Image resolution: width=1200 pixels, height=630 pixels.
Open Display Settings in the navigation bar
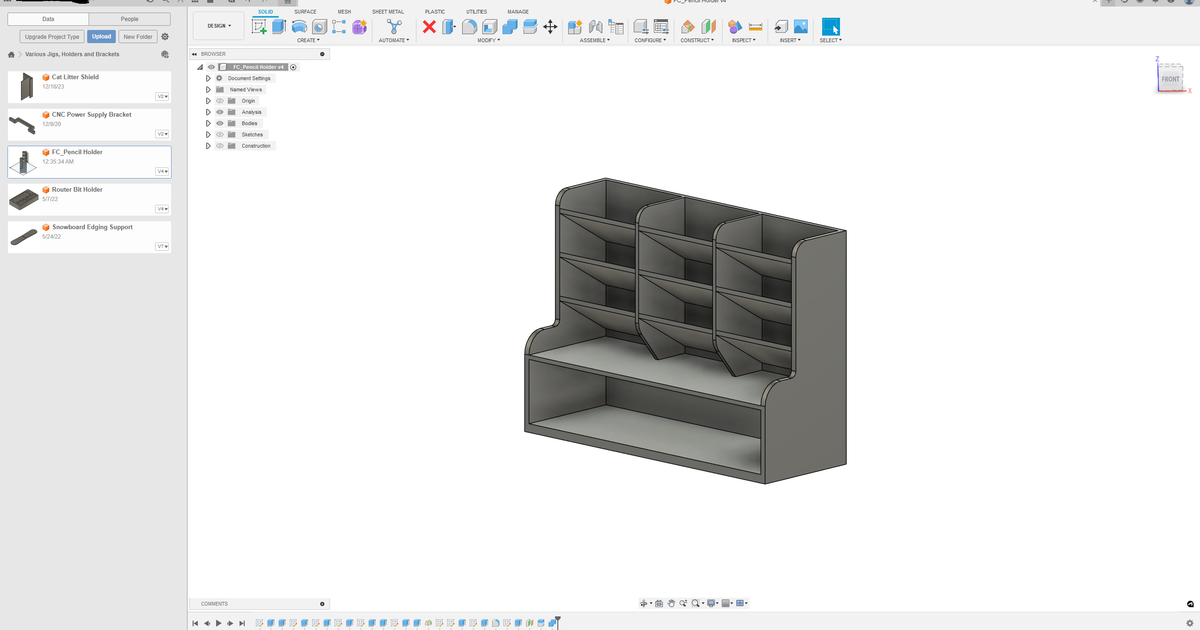713,603
